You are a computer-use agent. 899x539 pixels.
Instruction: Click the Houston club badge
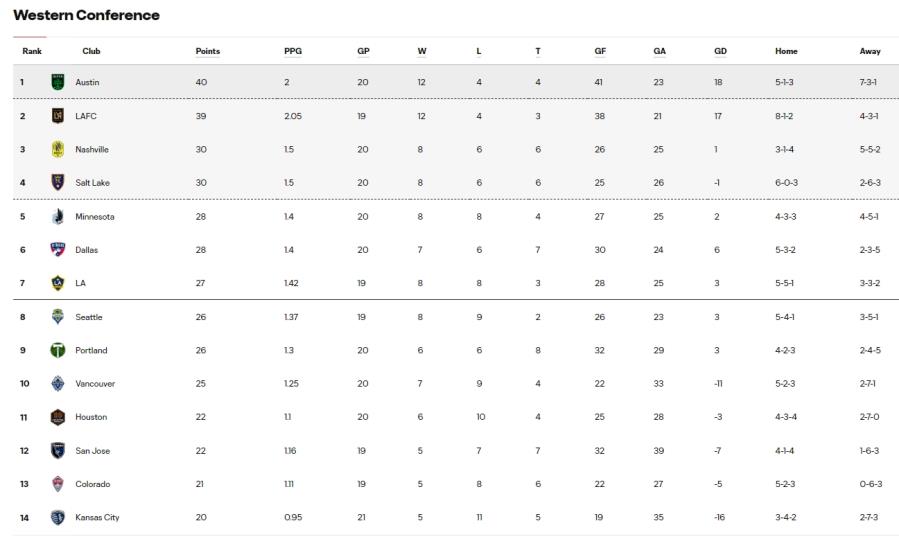(x=58, y=417)
